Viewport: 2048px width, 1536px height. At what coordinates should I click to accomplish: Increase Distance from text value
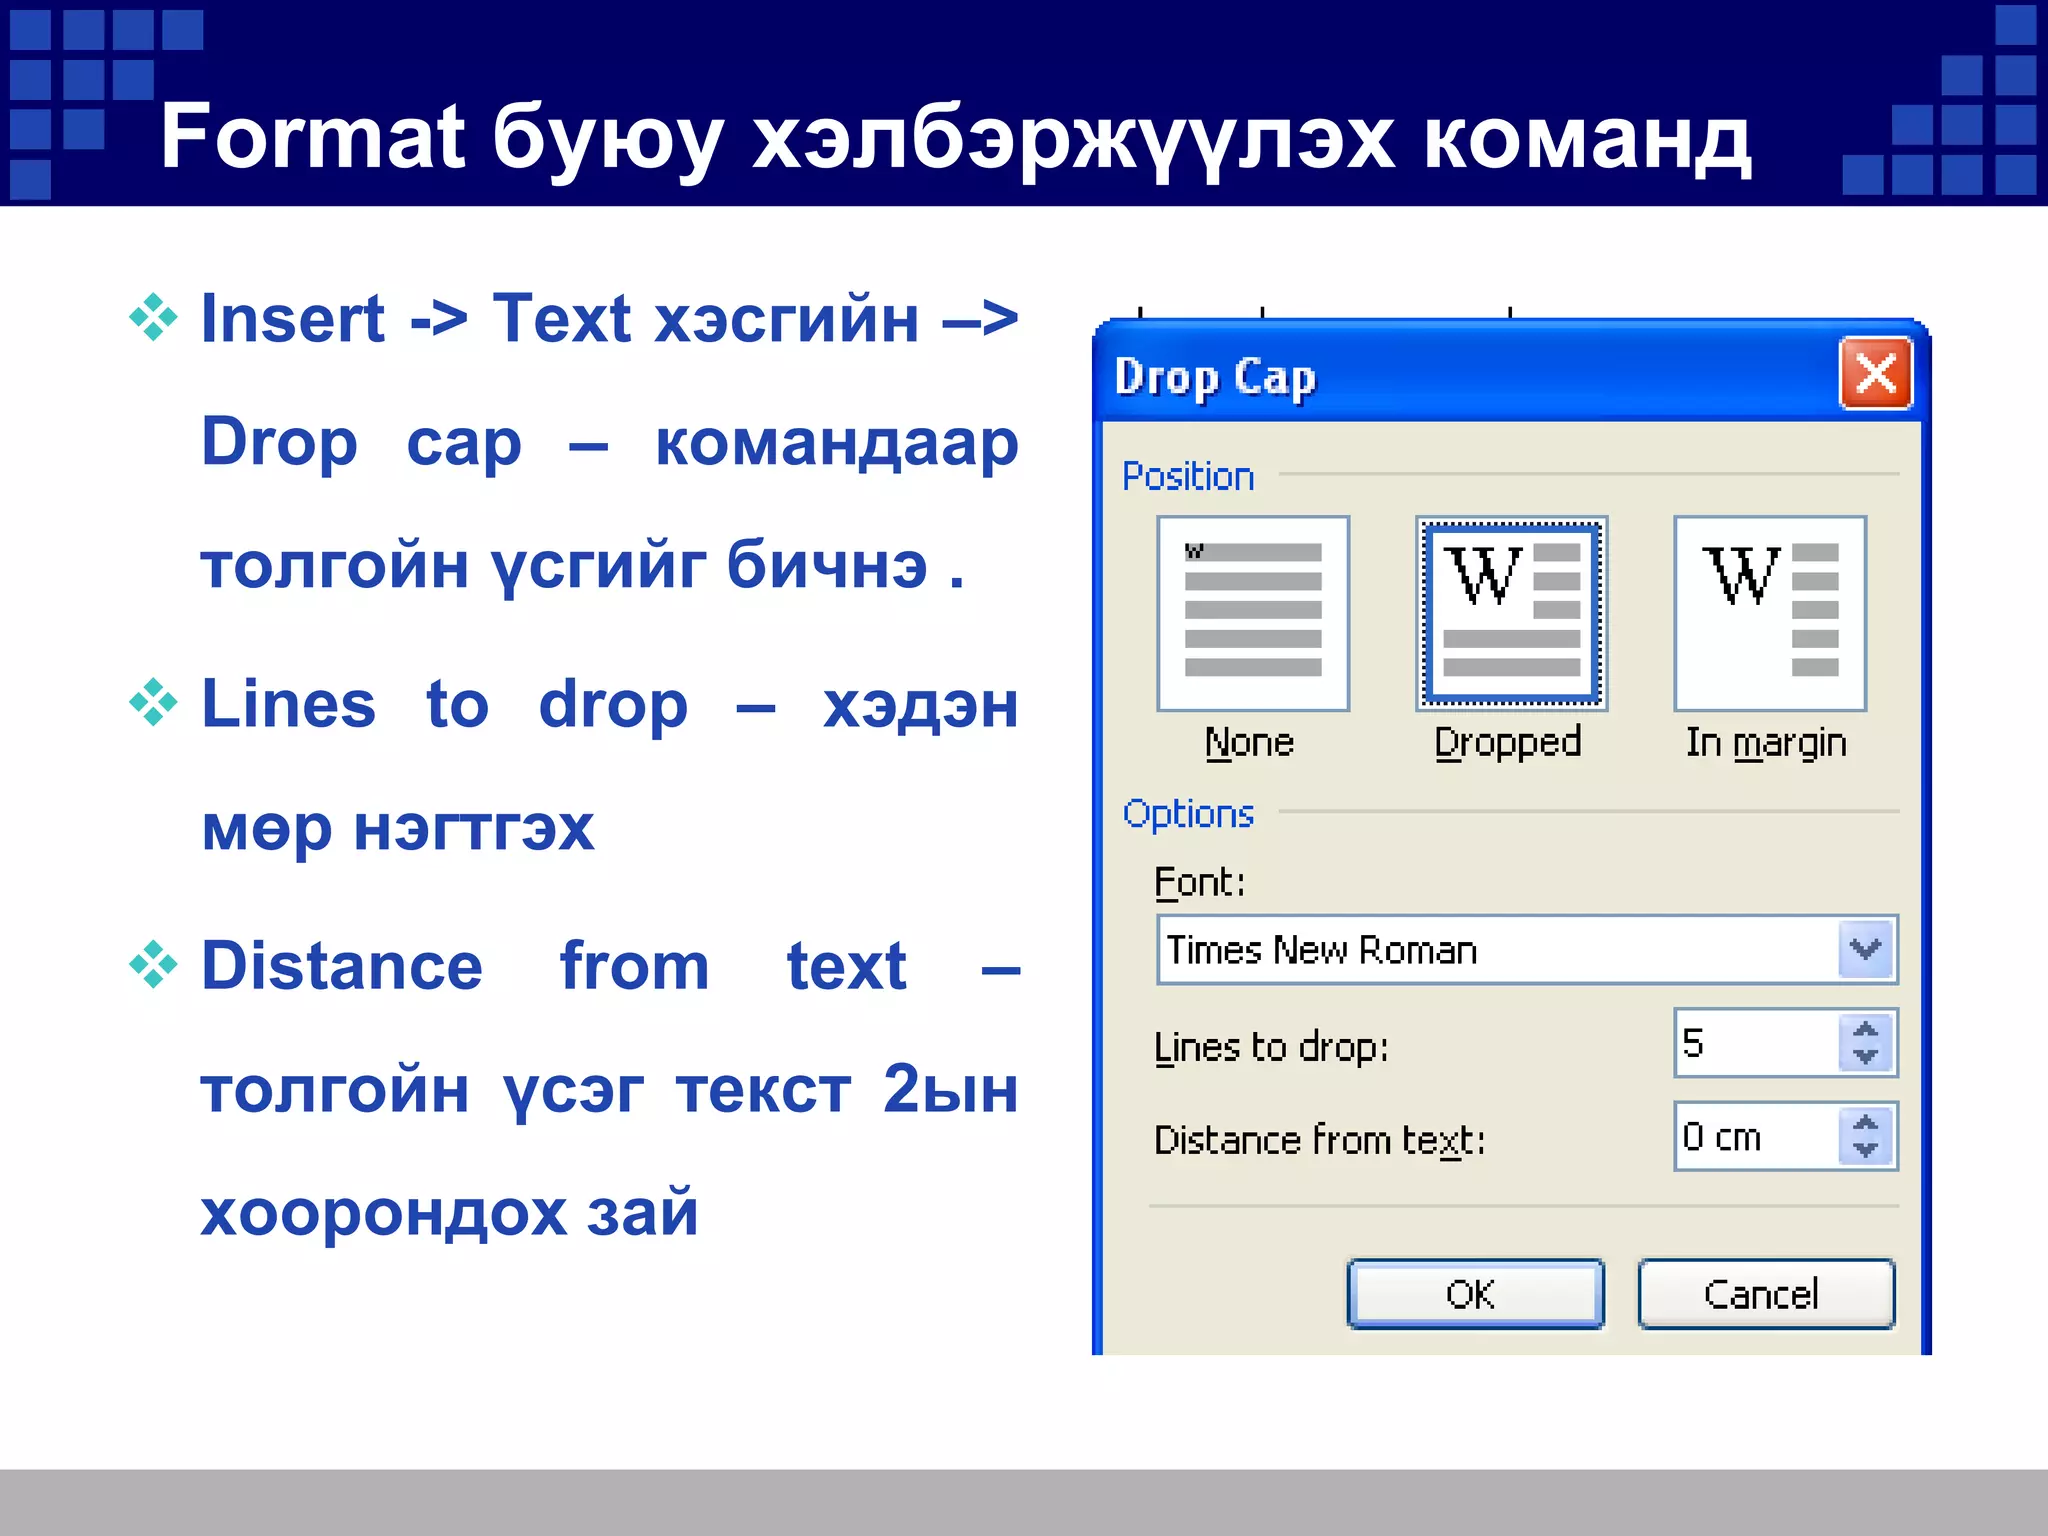coord(1866,1123)
